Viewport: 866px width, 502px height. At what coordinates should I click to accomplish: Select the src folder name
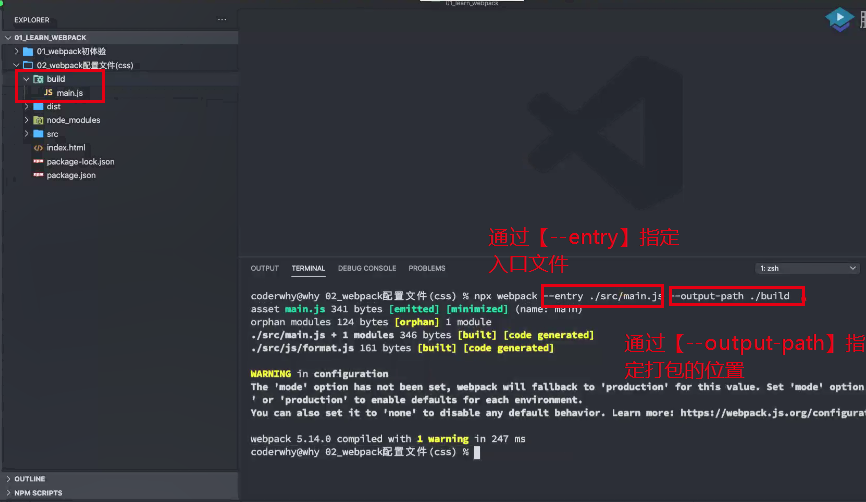(52, 134)
